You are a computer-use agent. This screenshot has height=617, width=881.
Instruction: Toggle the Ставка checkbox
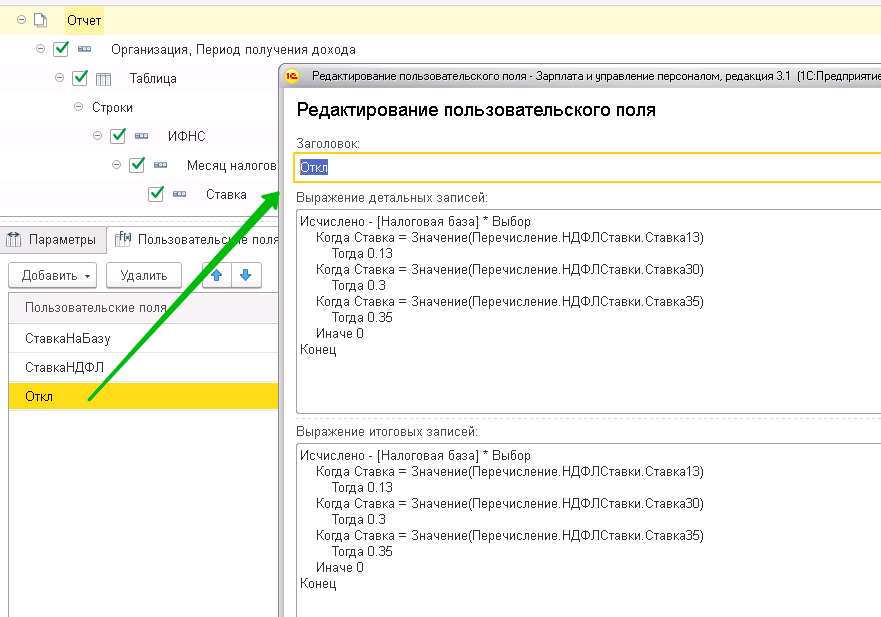[156, 194]
